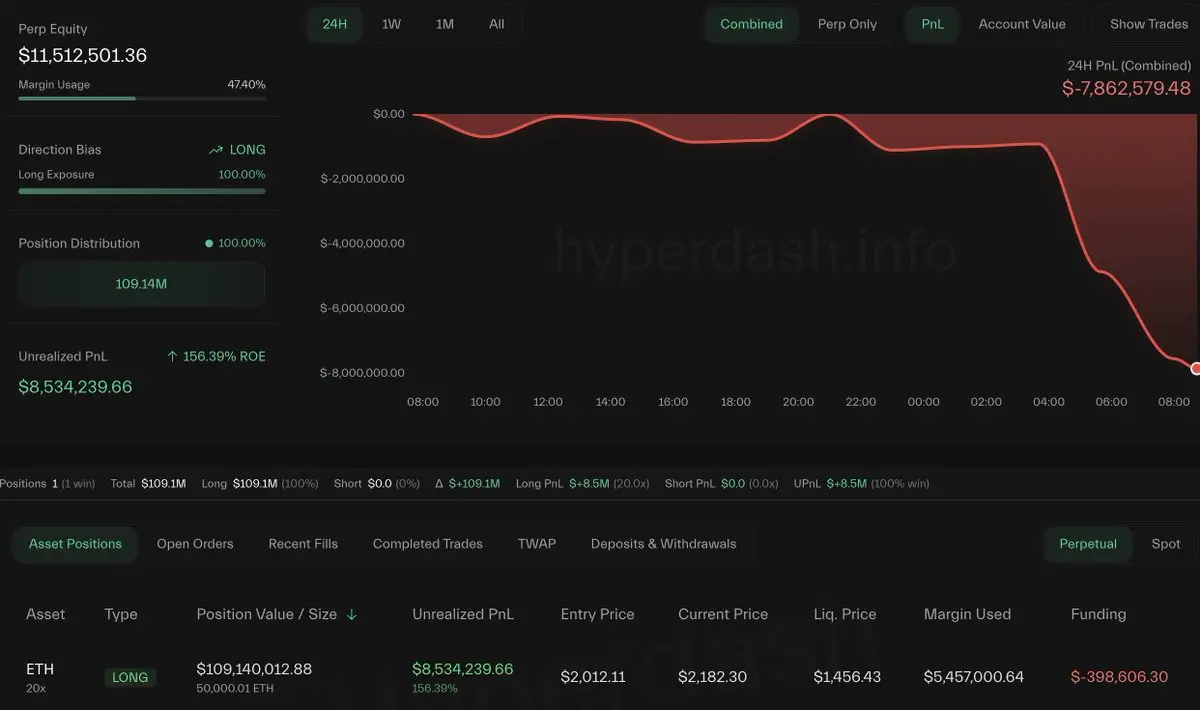Switch to Perp Only view
The image size is (1200, 710).
[x=847, y=24]
